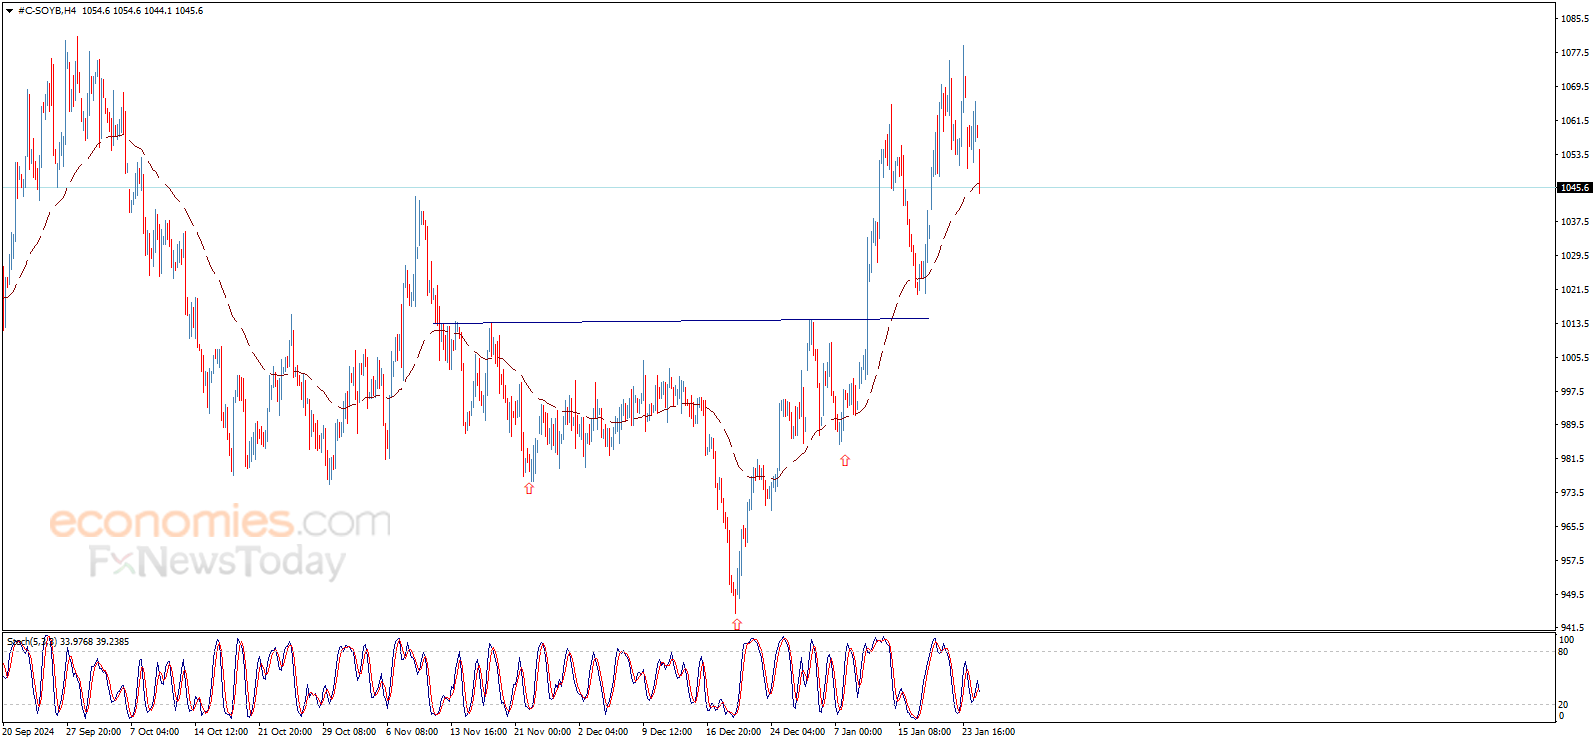Click the stochastic level 100 label
The image size is (1596, 743).
(x=1566, y=640)
